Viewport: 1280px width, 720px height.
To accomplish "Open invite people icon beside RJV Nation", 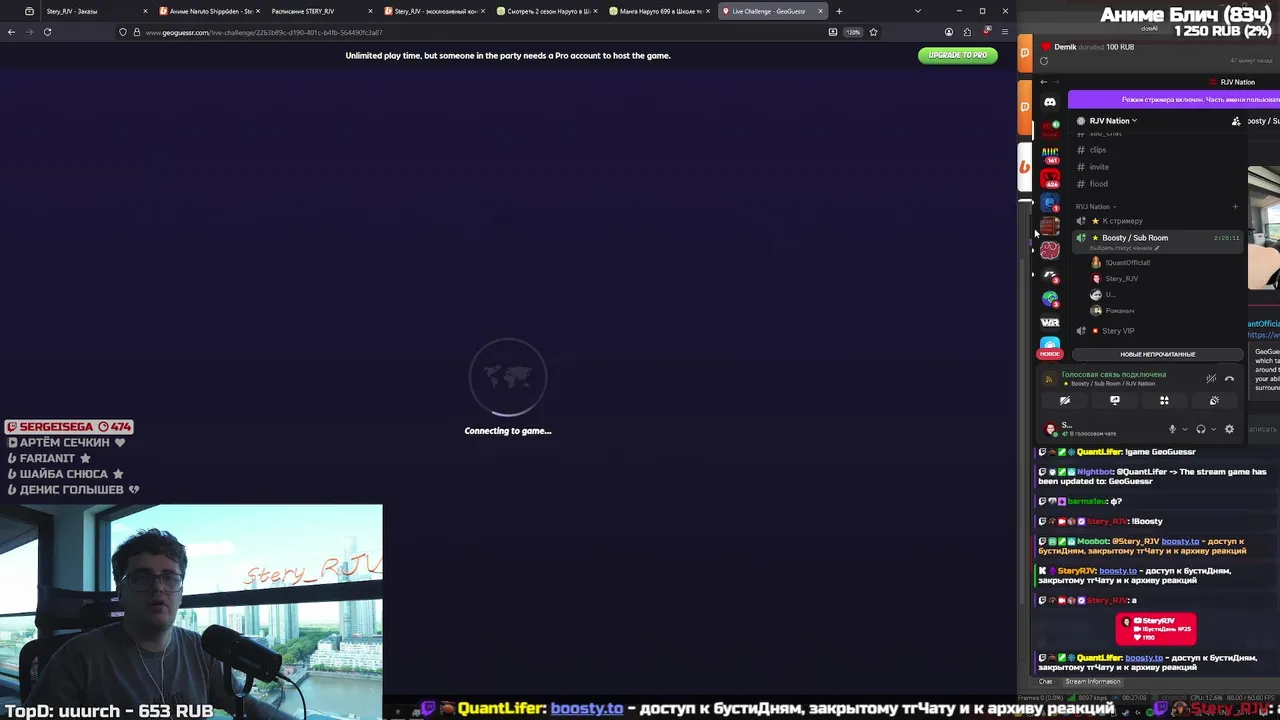I will click(x=1236, y=121).
